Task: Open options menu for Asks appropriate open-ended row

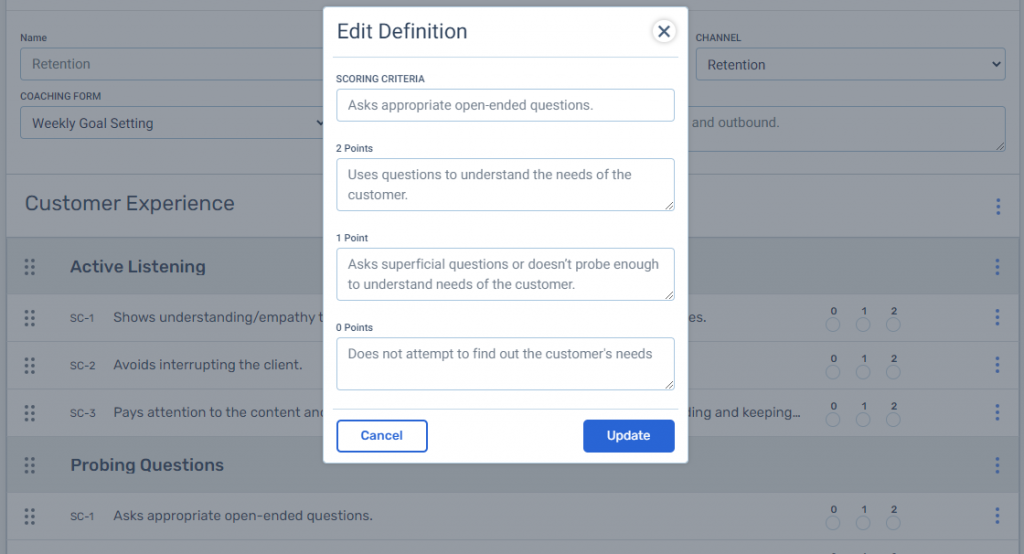Action: [997, 516]
